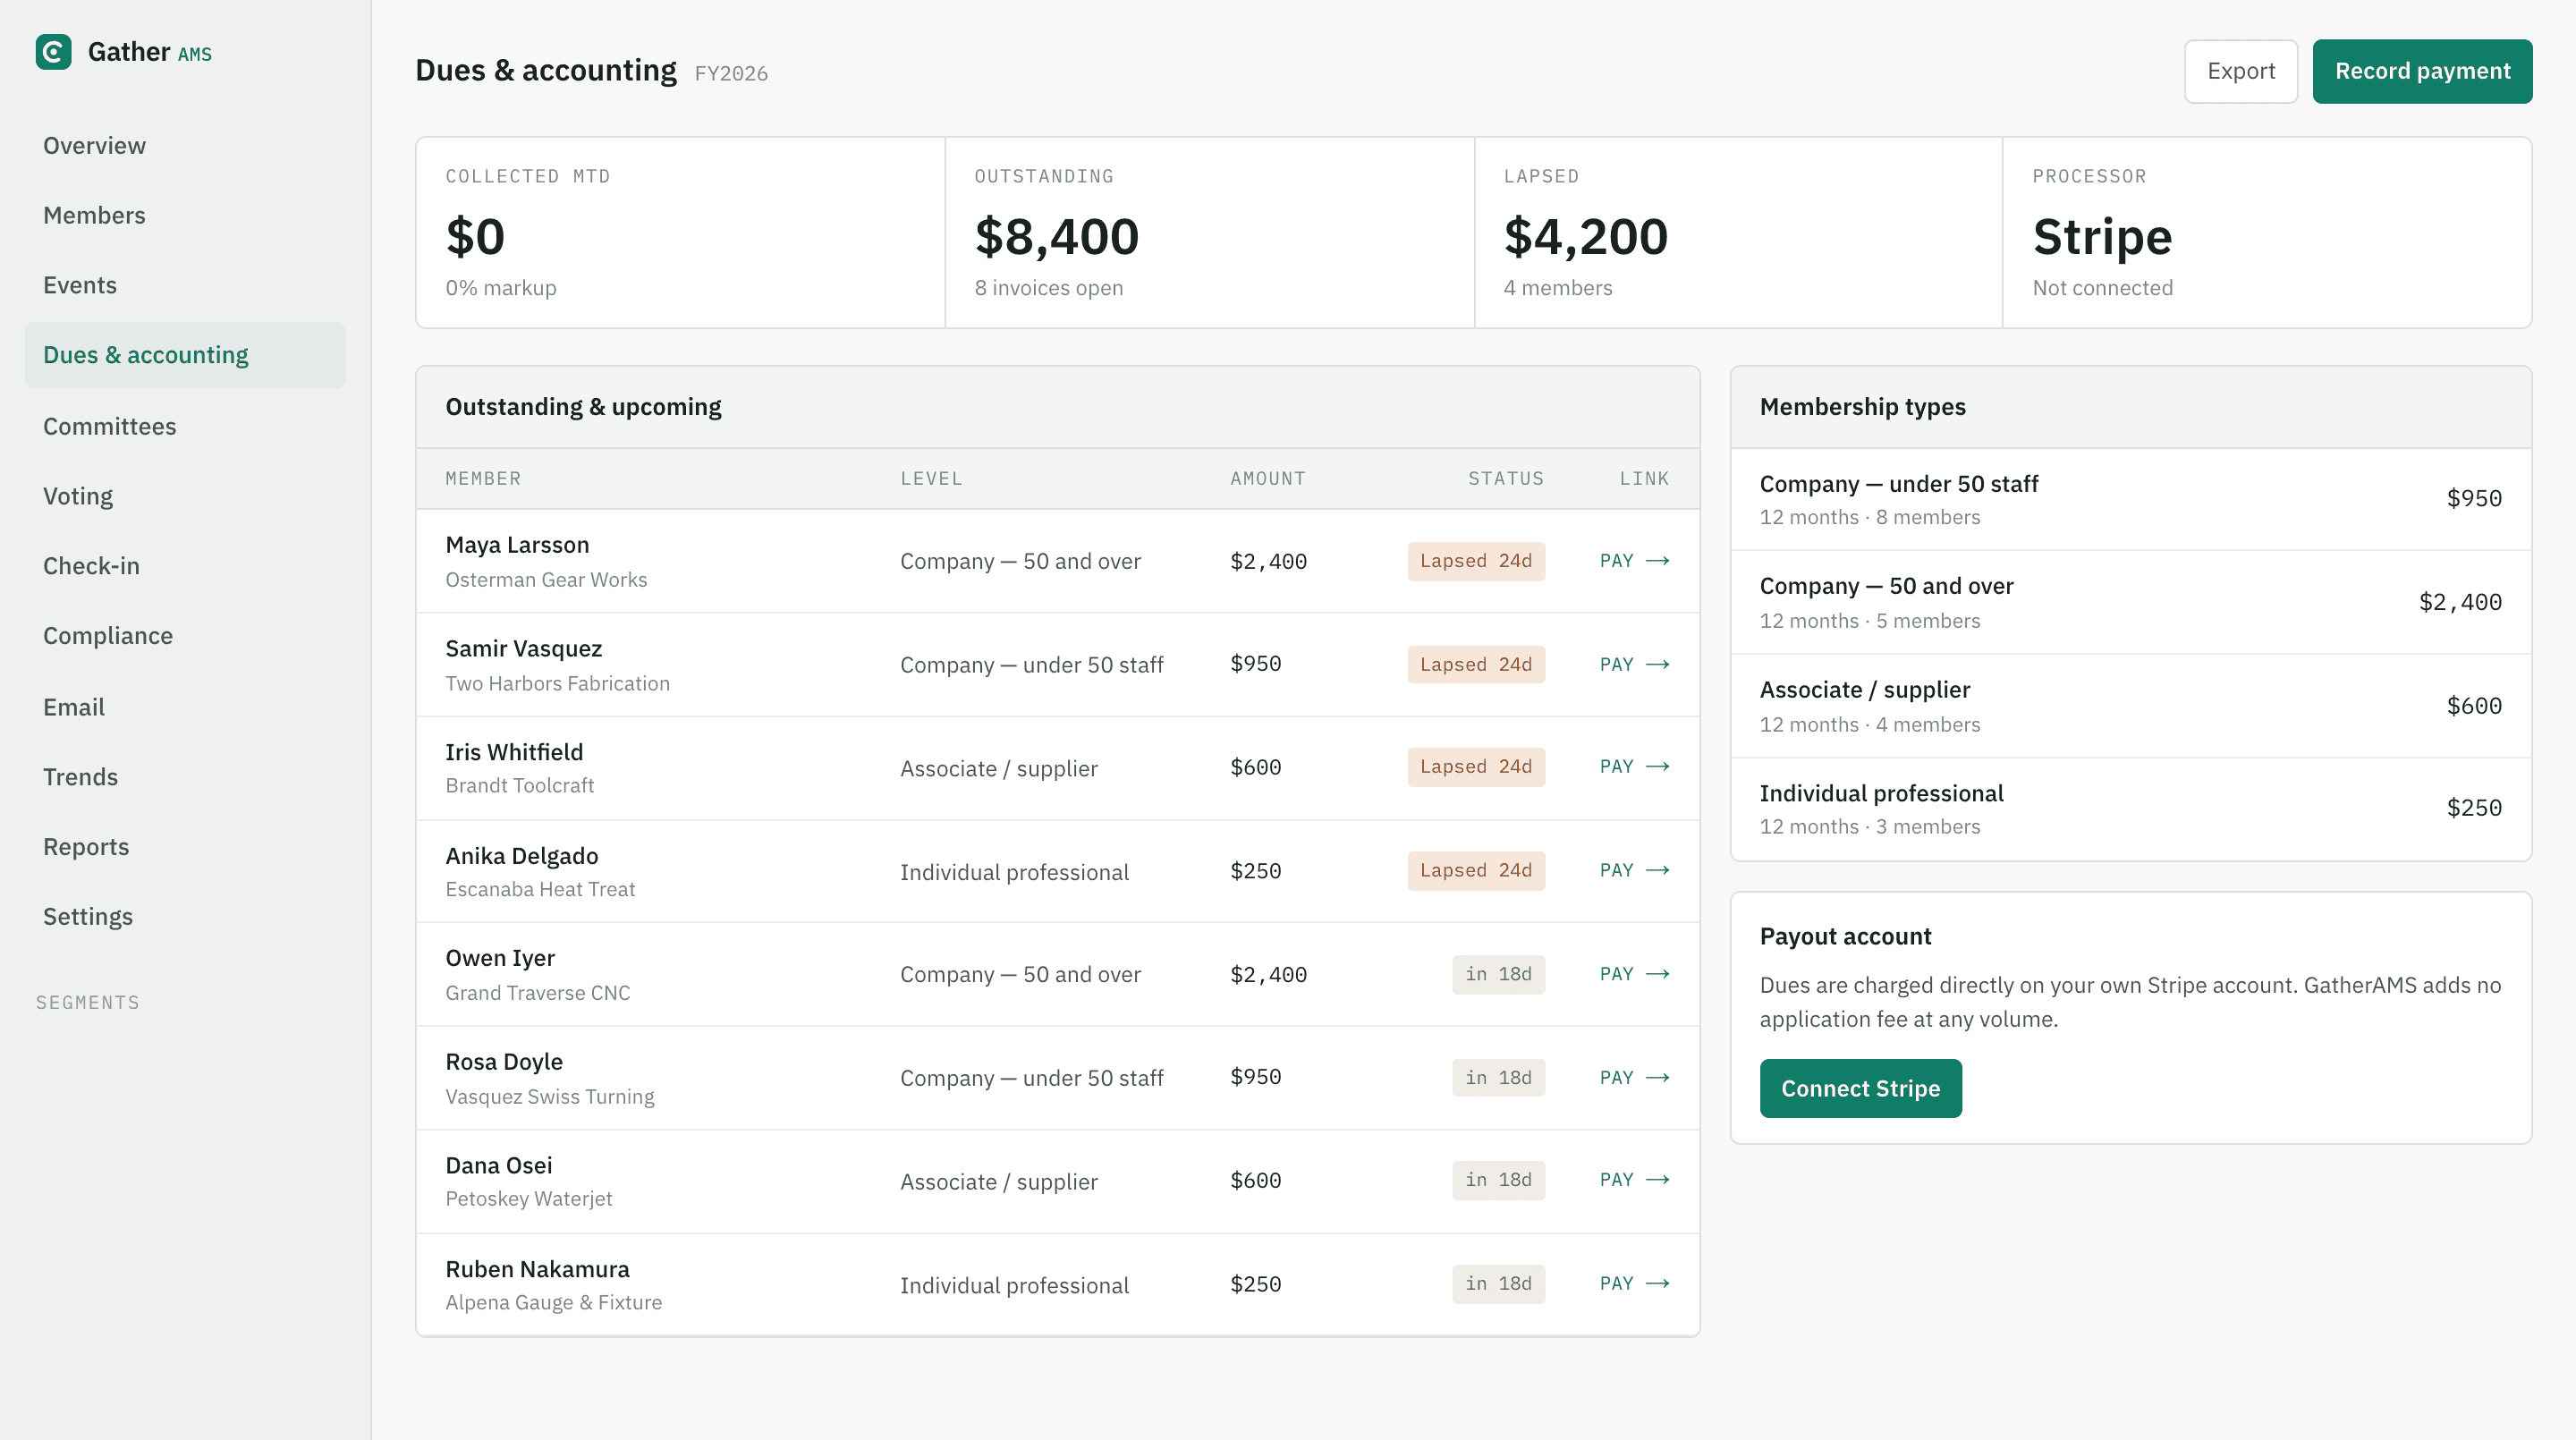
Task: Click the Connect Stripe button
Action: click(1860, 1088)
